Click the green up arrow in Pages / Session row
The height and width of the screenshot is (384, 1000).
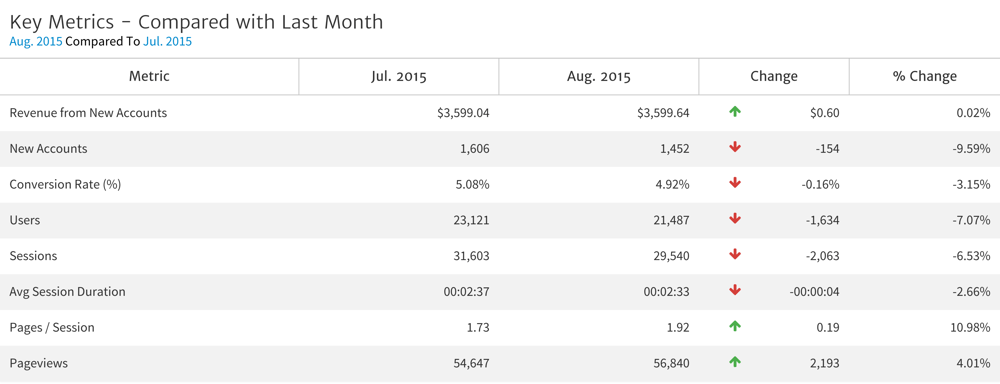[x=735, y=327]
